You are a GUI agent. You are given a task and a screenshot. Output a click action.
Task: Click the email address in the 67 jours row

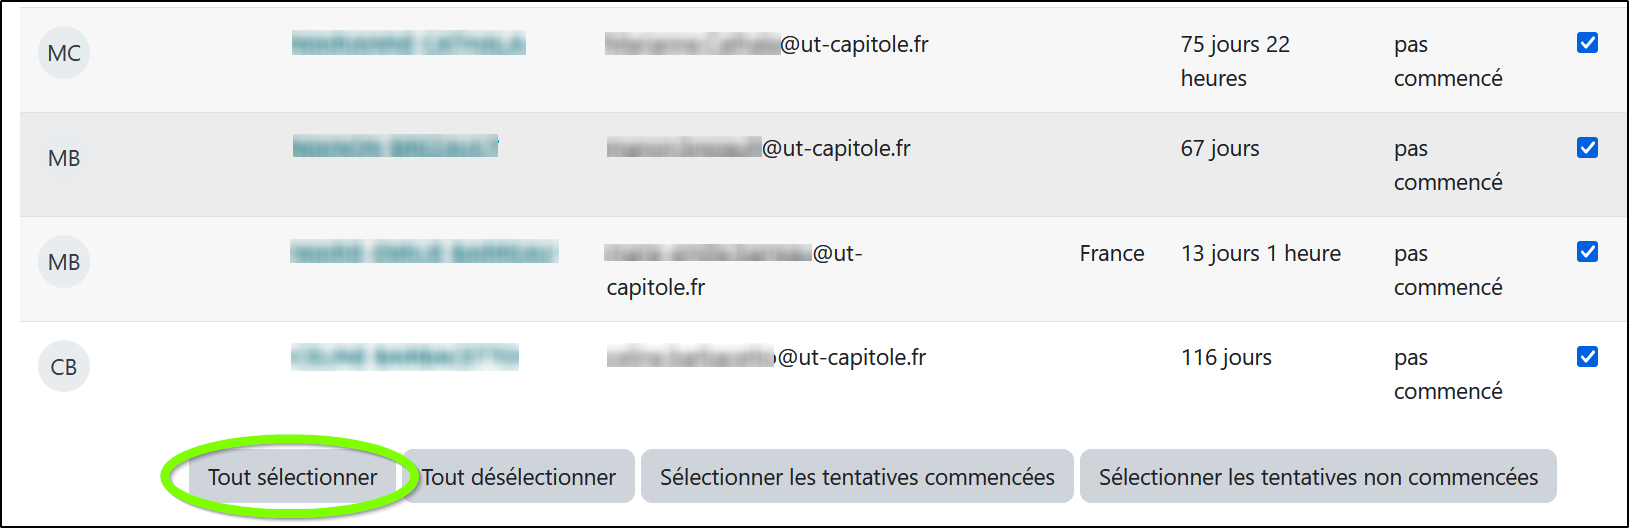point(759,149)
